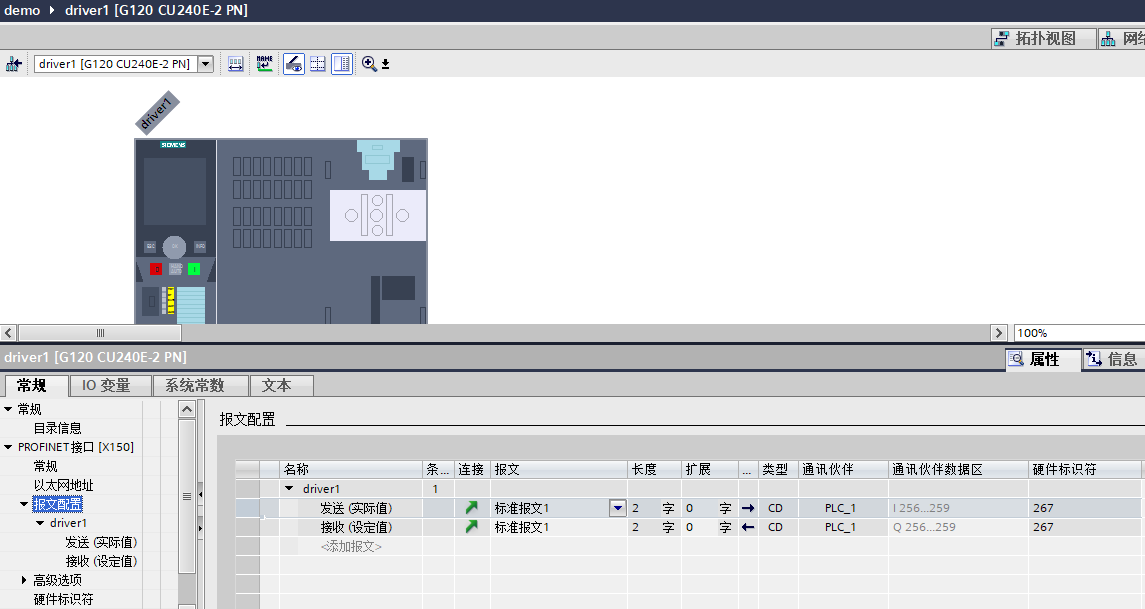Click the zoom magnifier icon
This screenshot has width=1145, height=609.
click(x=369, y=64)
